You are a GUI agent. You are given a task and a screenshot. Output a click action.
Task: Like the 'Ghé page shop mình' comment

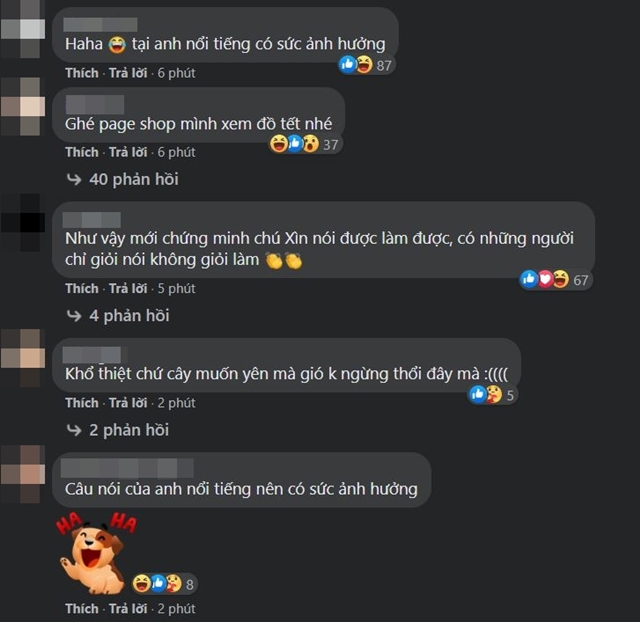[x=82, y=152]
